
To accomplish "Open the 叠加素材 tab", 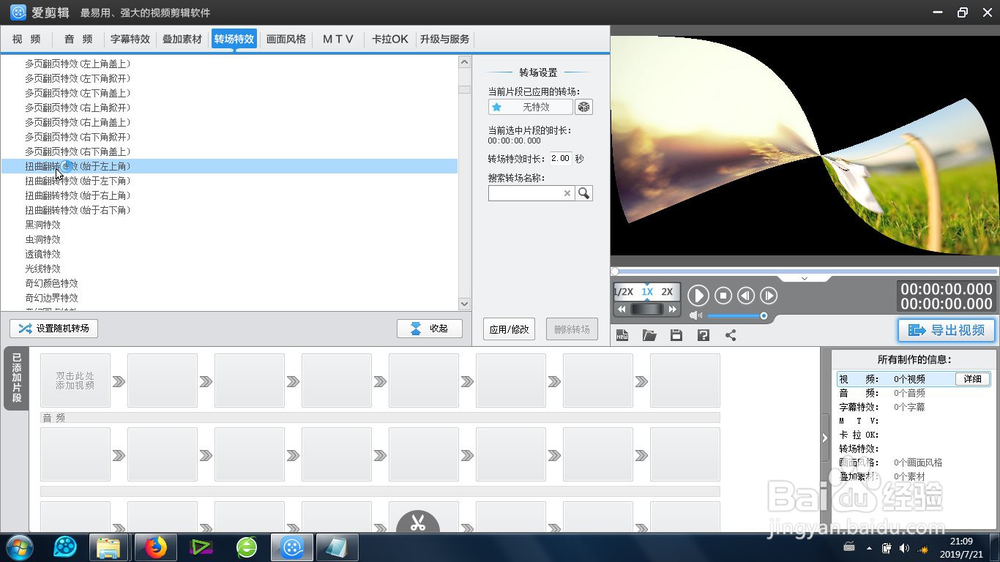I will pyautogui.click(x=182, y=39).
